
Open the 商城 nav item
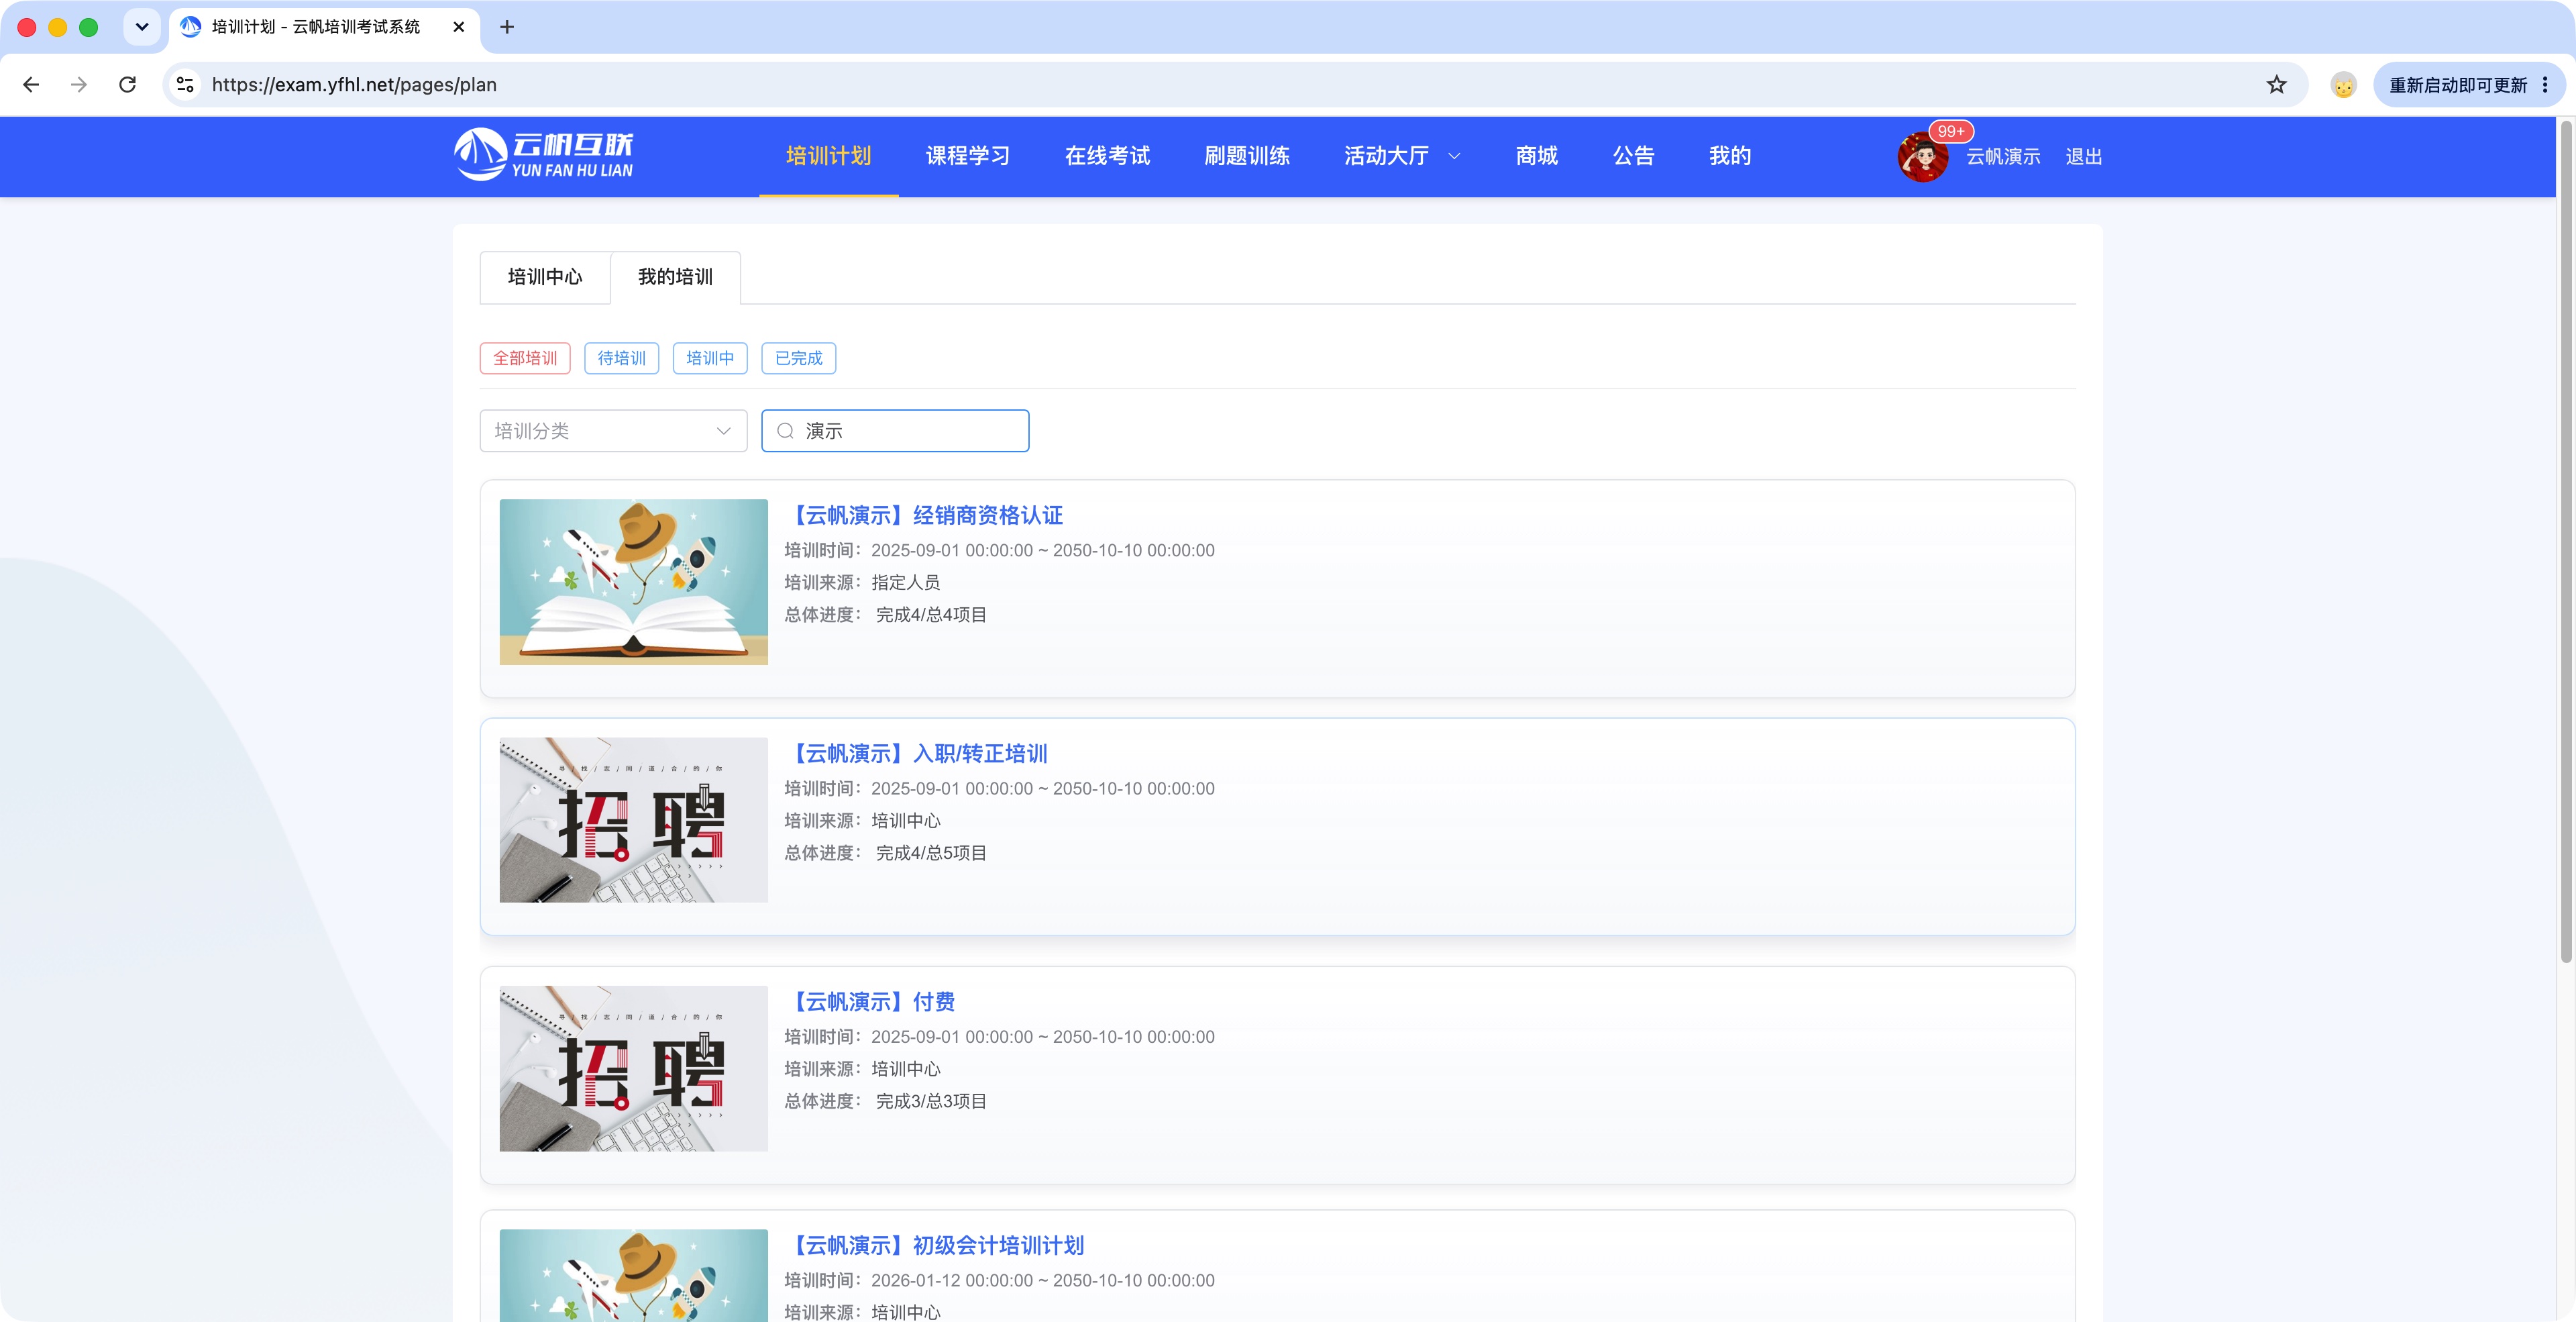1536,156
